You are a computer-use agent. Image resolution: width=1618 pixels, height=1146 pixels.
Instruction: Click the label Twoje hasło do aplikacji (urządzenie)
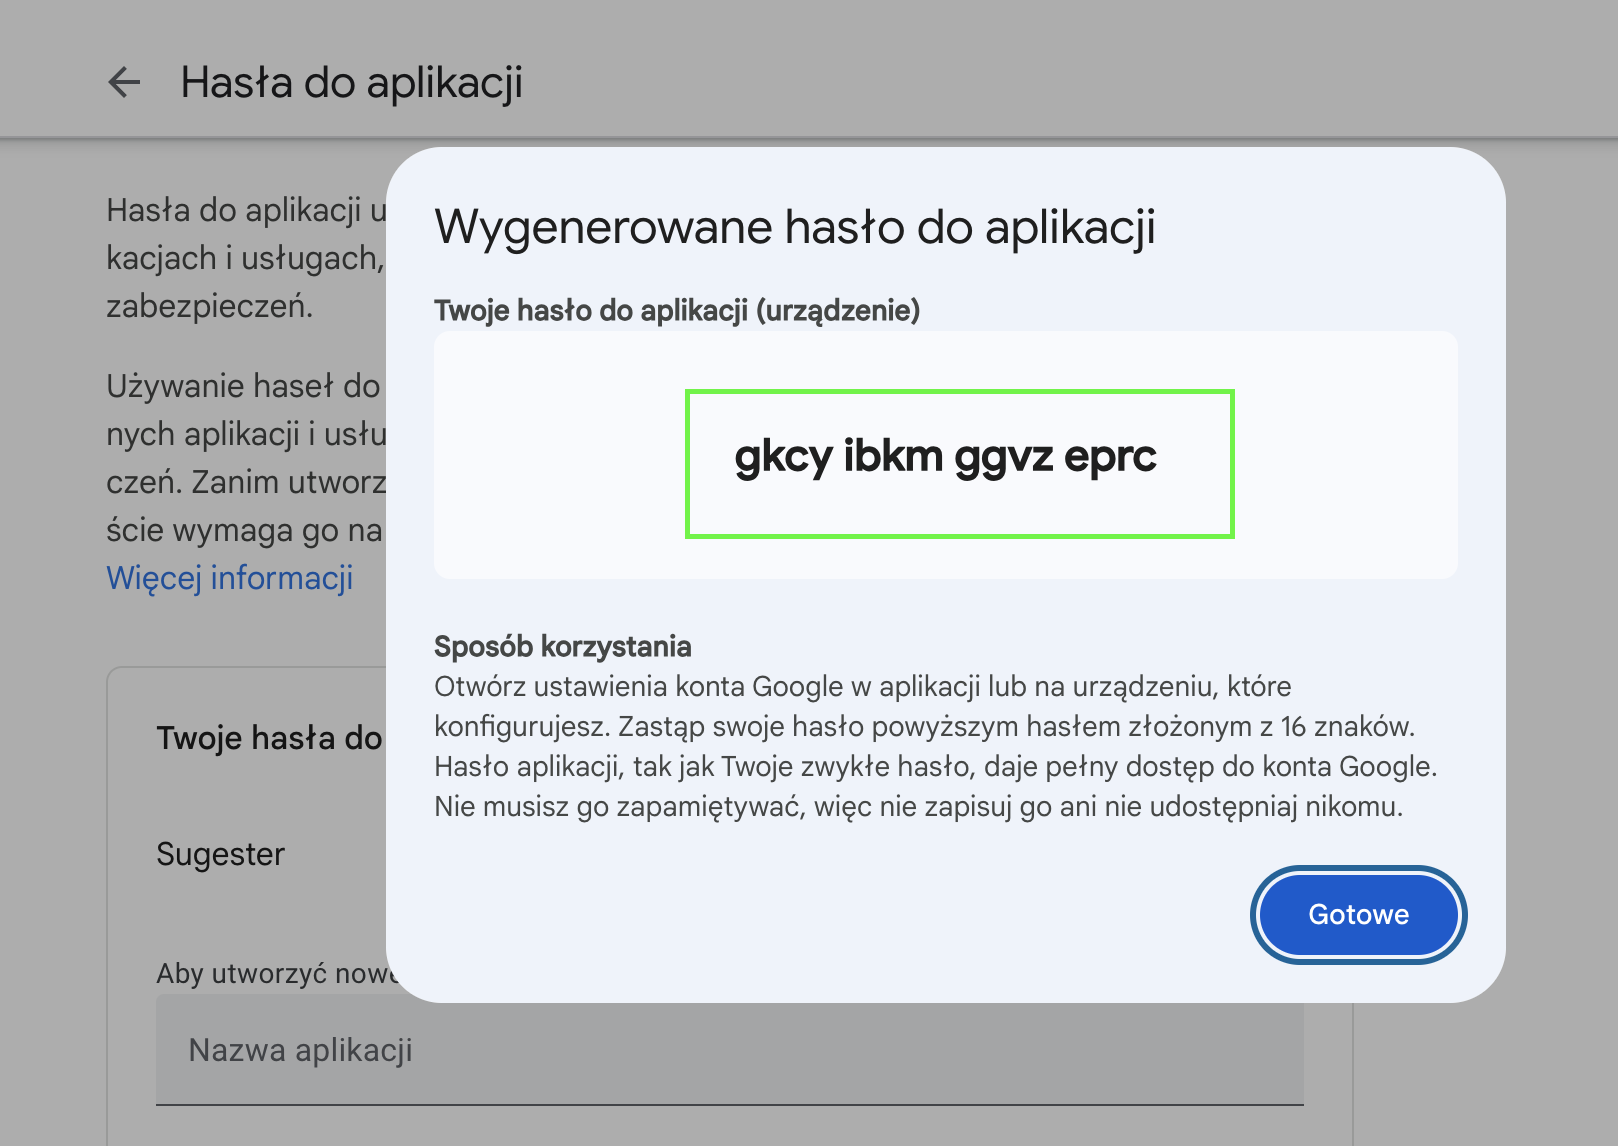[678, 310]
